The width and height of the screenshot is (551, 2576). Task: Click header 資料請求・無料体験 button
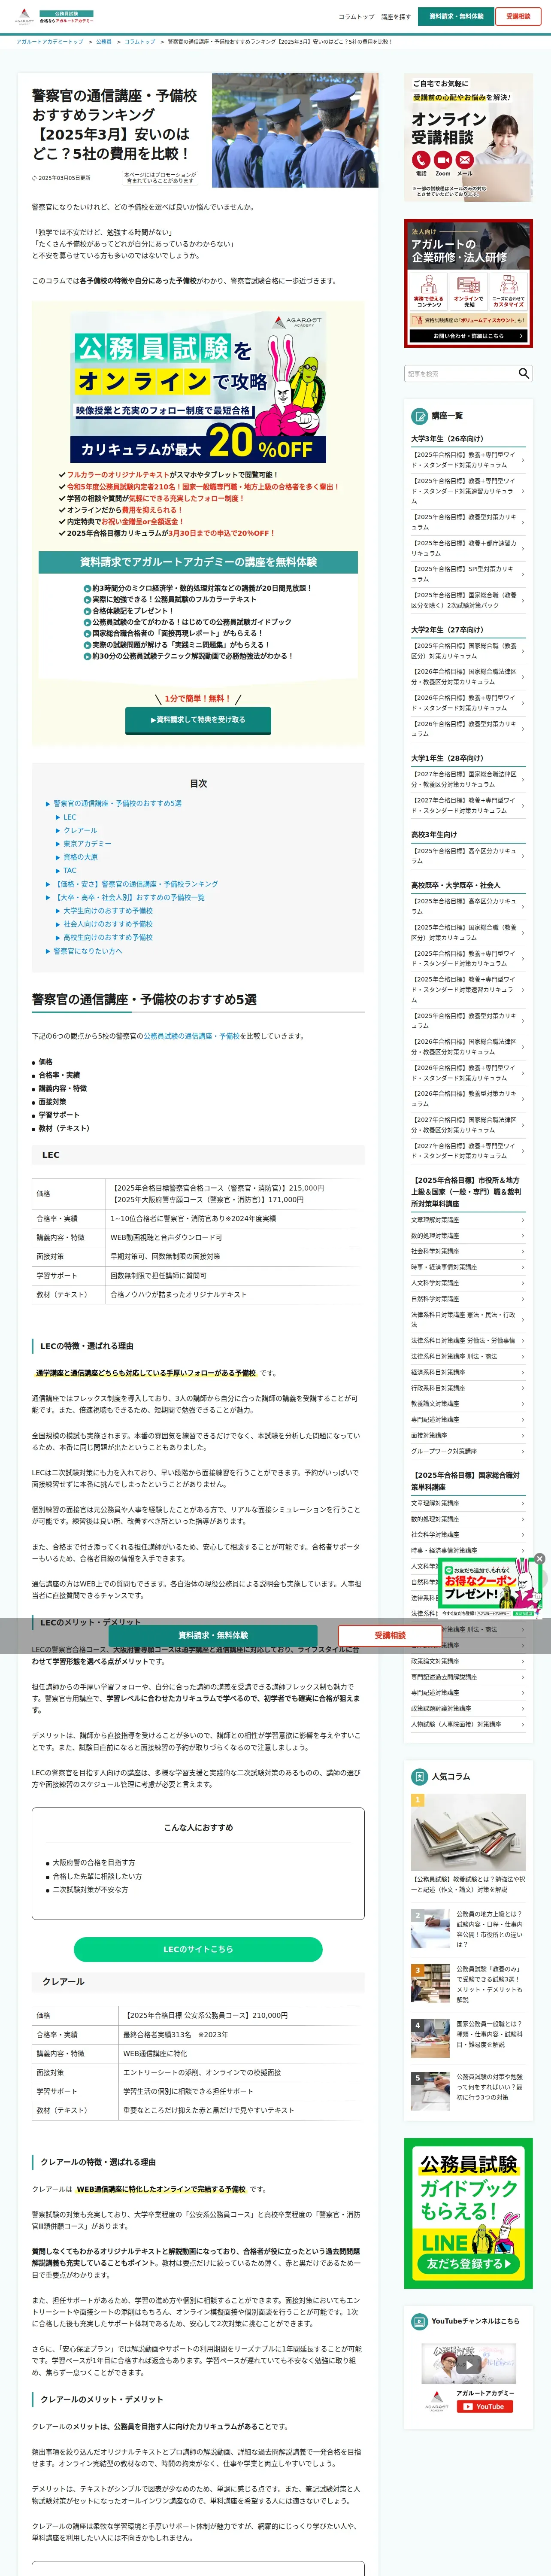456,16
